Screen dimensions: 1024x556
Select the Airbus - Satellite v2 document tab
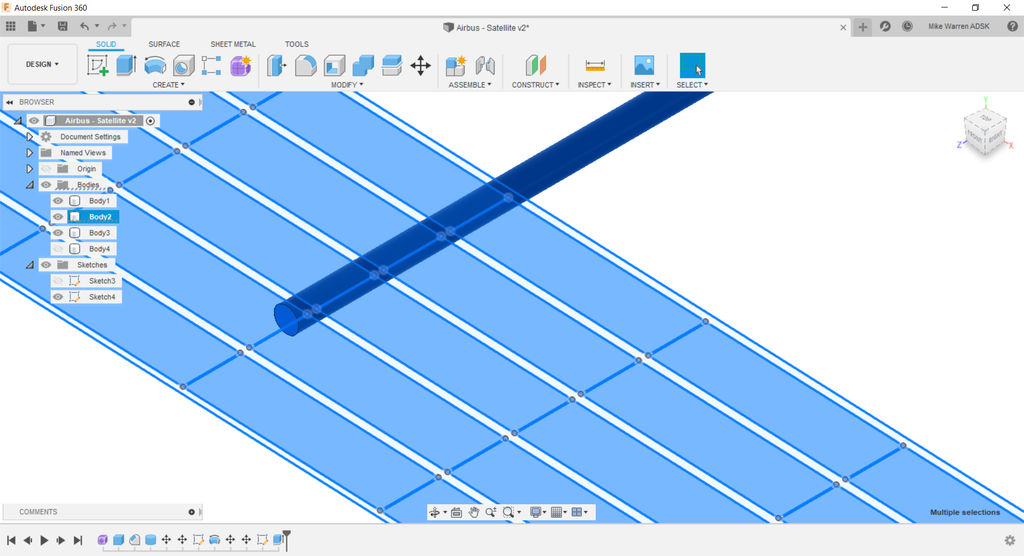point(487,27)
